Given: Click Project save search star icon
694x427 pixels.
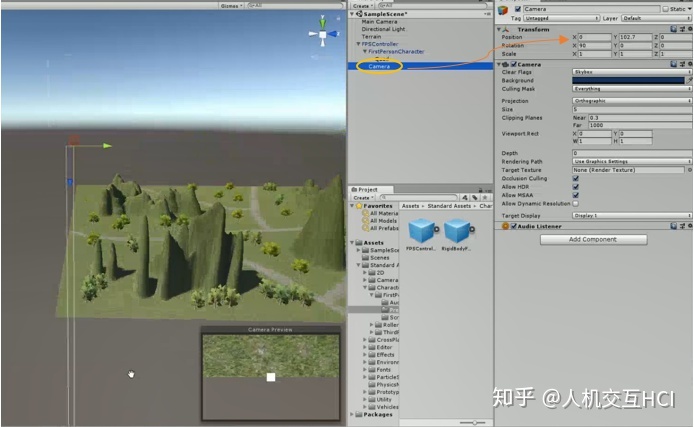Looking at the screenshot, I should tap(486, 197).
